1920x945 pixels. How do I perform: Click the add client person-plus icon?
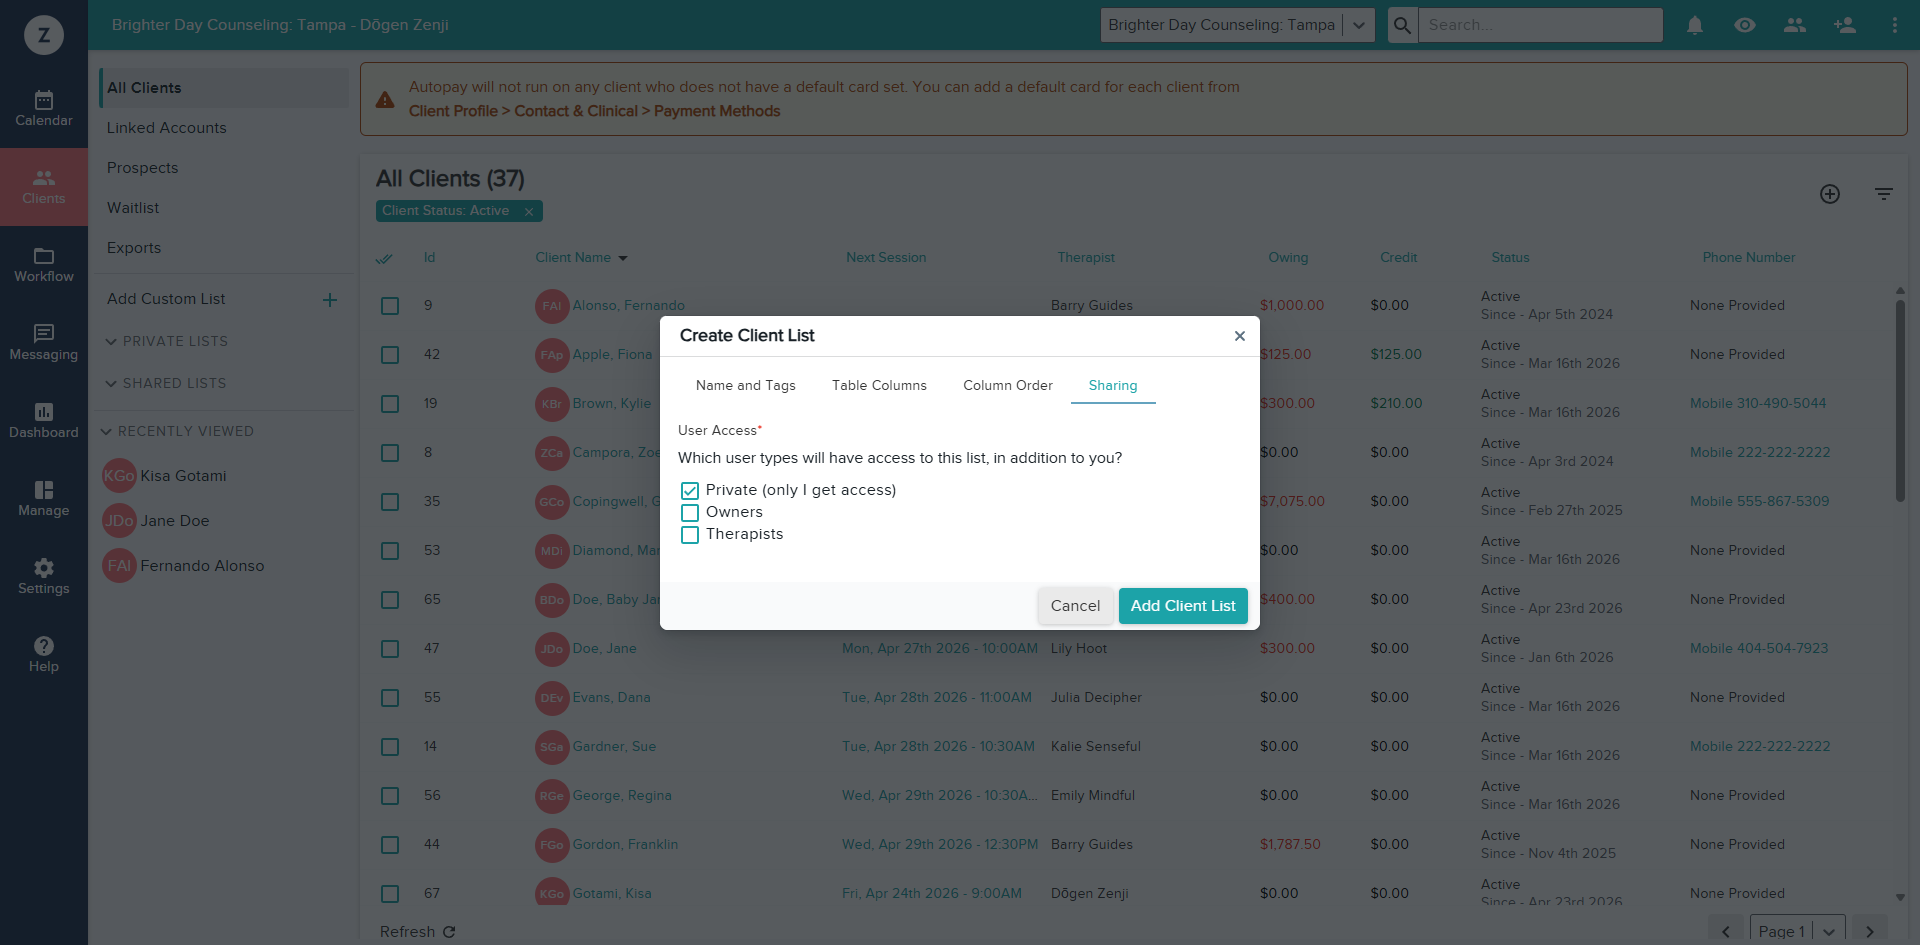coord(1845,25)
